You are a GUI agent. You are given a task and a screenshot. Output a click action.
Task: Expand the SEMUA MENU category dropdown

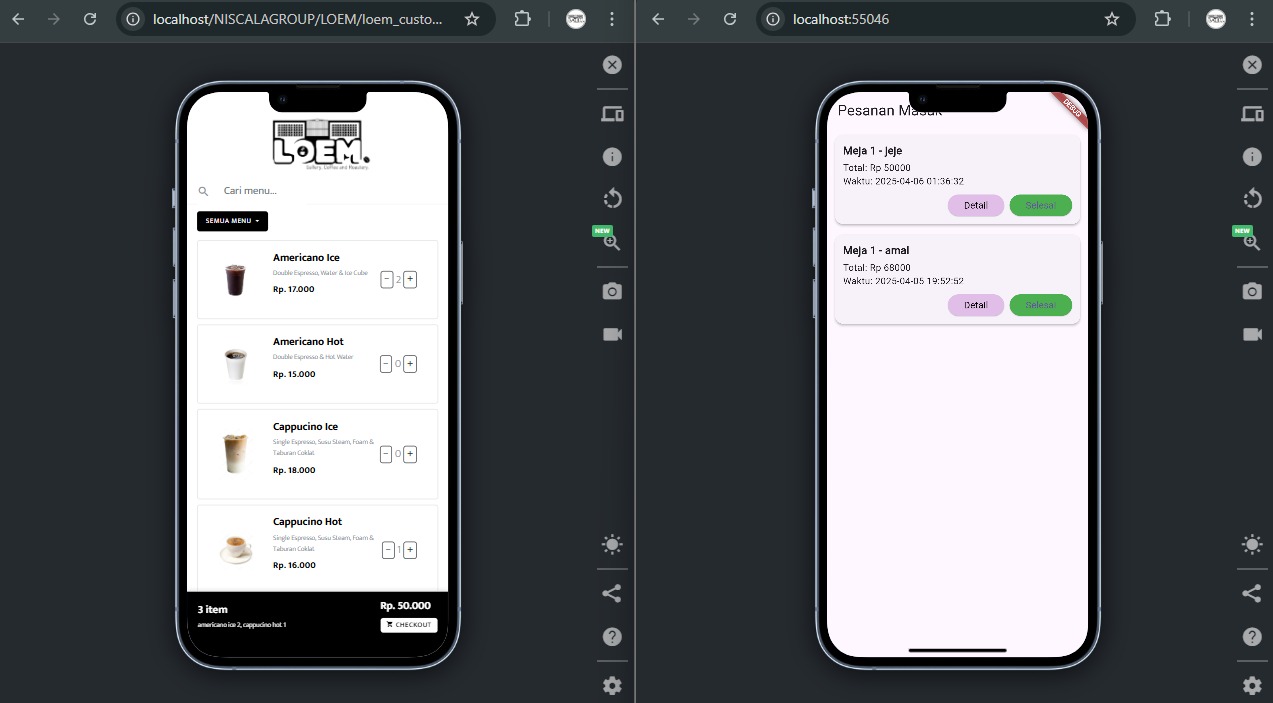click(x=232, y=221)
